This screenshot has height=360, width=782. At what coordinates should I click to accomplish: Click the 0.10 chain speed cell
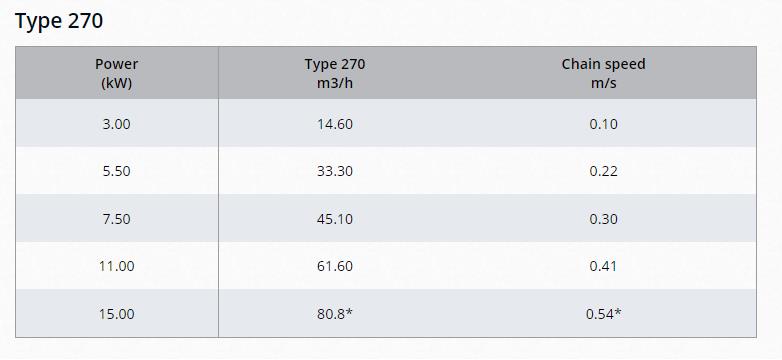(x=603, y=124)
